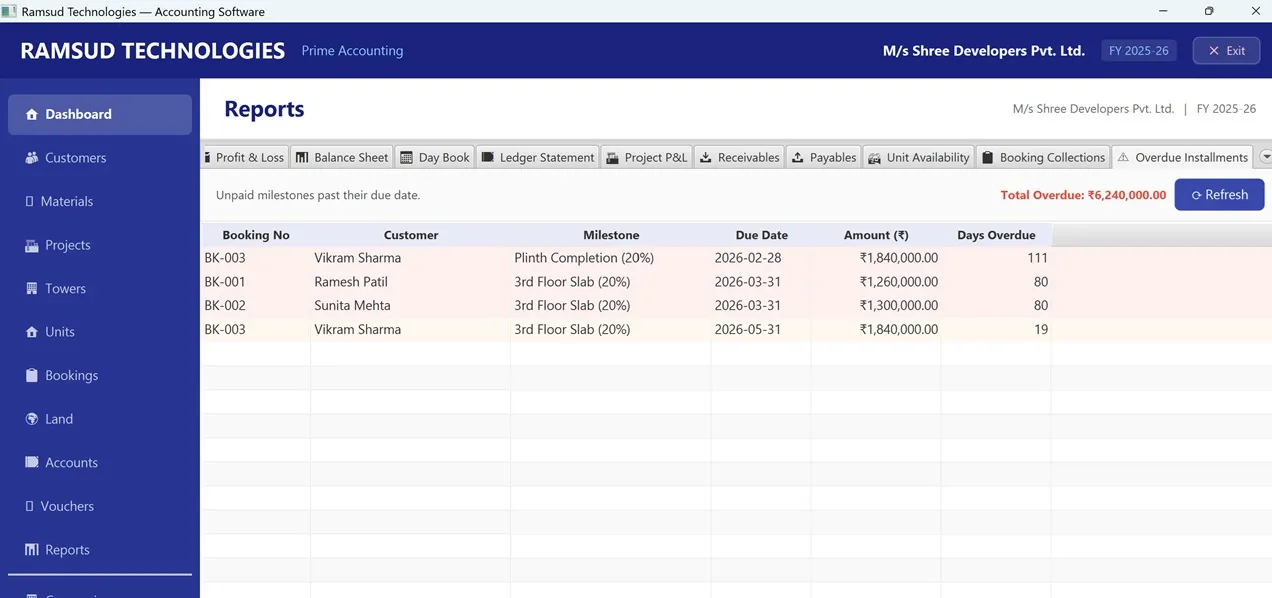Image resolution: width=1272 pixels, height=598 pixels.
Task: Sort by the Amount (₹) column header
Action: (876, 235)
